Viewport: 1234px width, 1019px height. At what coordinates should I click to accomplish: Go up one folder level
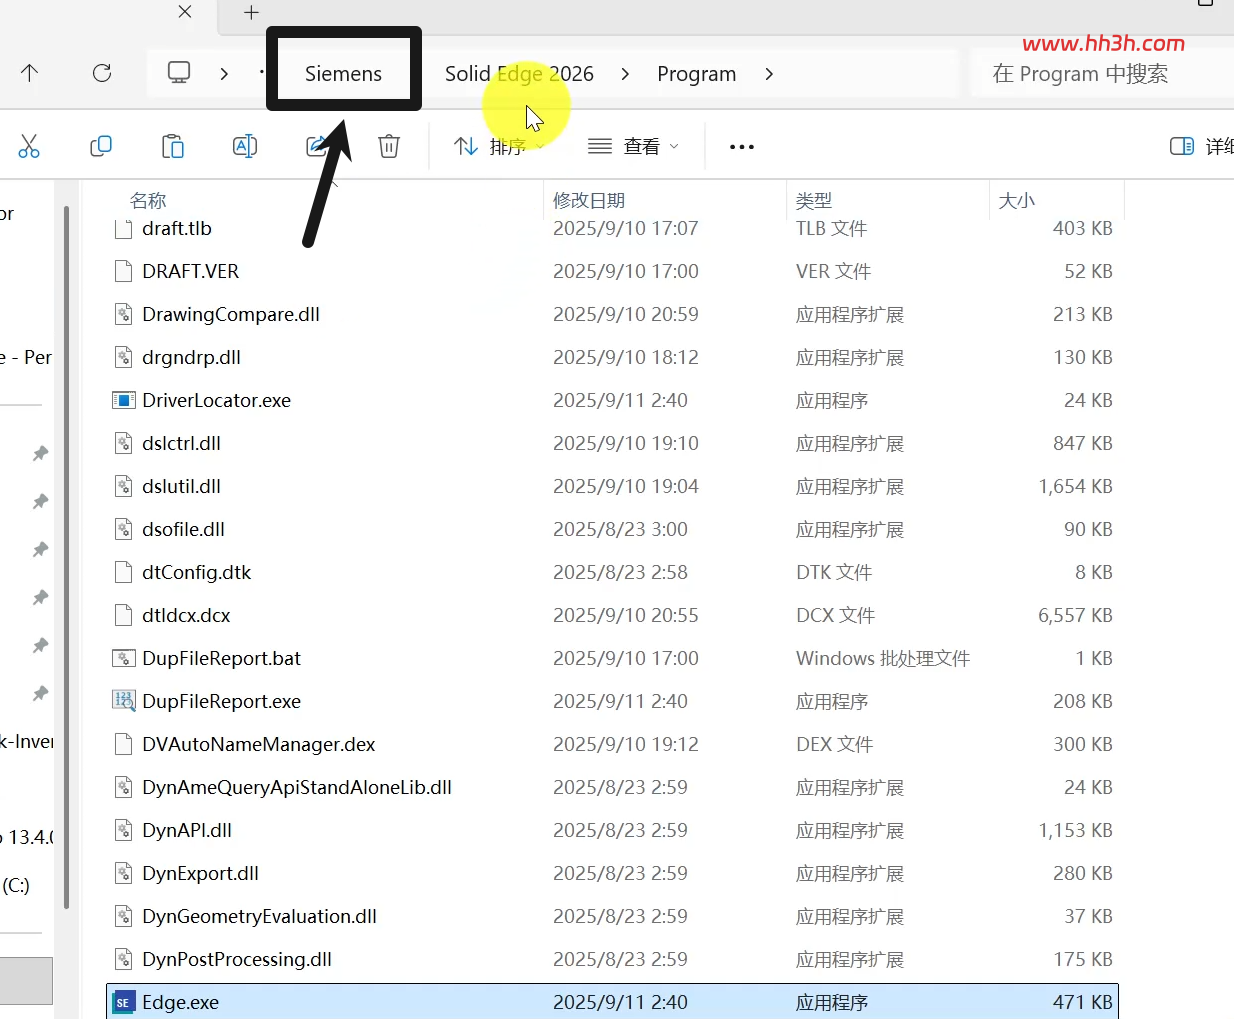pyautogui.click(x=29, y=73)
